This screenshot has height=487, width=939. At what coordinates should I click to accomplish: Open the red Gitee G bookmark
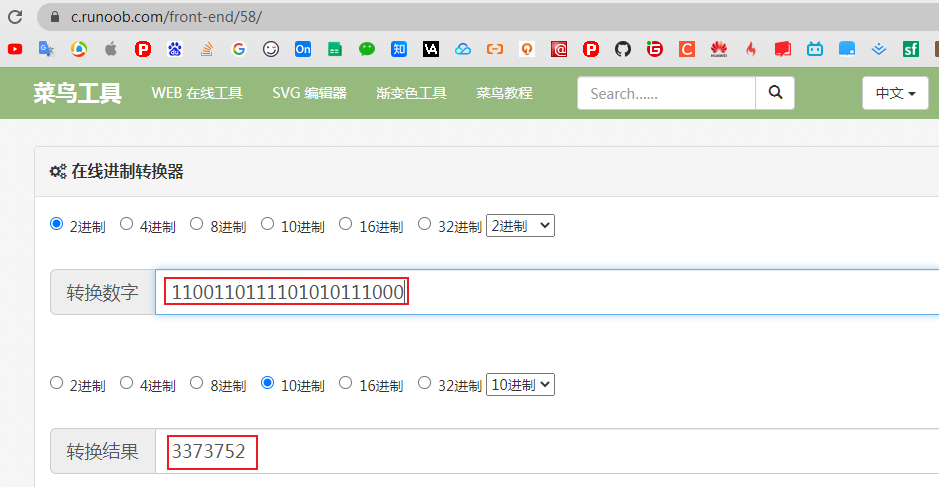[655, 49]
